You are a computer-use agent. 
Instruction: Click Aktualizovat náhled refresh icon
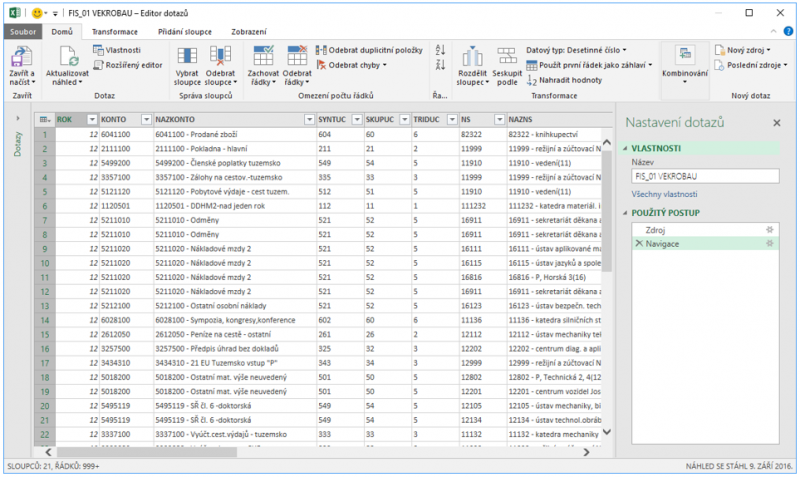pos(67,55)
